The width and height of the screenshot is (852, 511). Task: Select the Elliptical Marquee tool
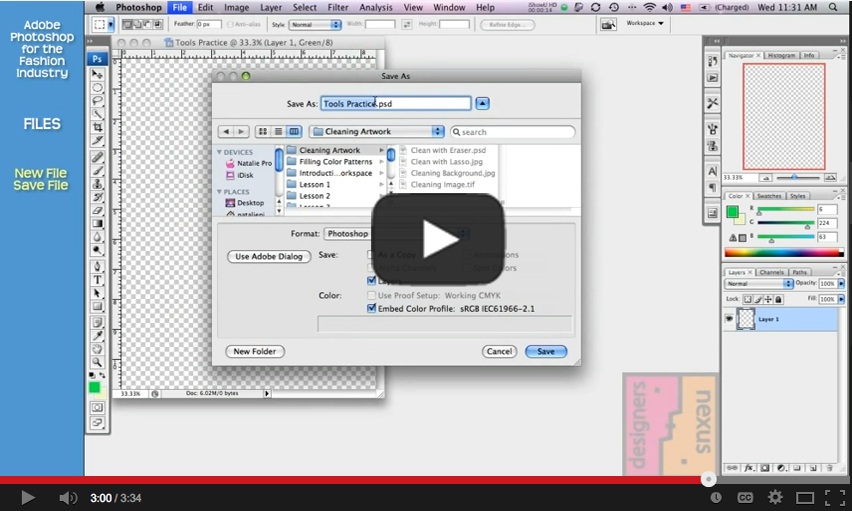point(97,88)
